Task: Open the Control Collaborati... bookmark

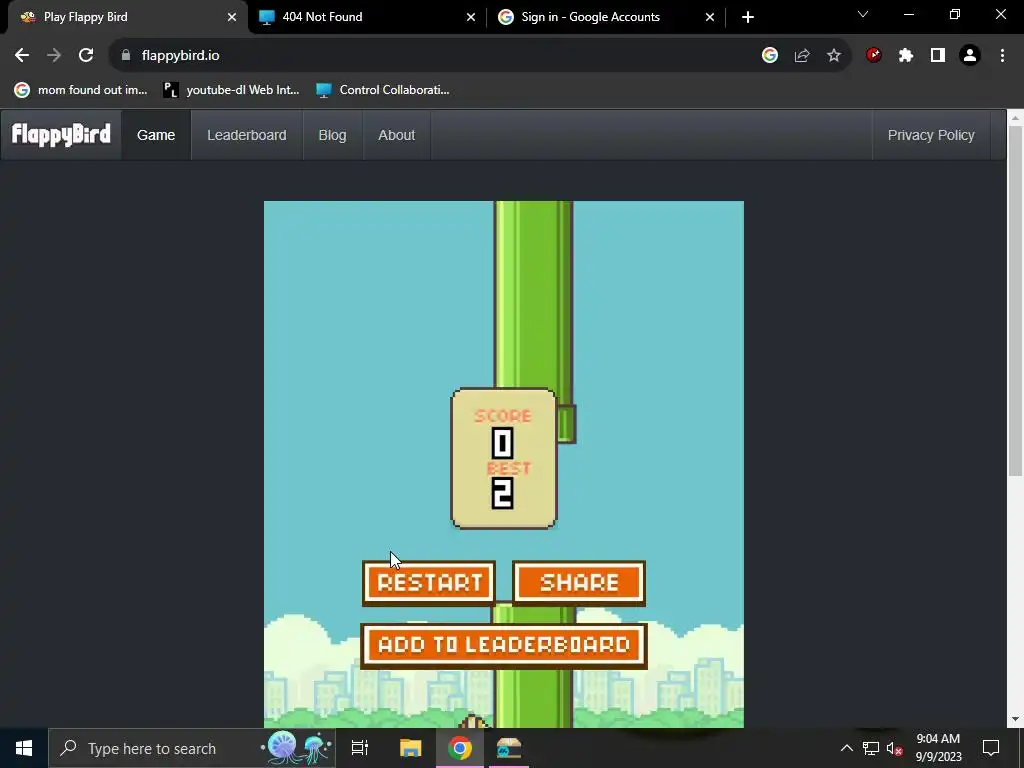Action: [x=383, y=90]
